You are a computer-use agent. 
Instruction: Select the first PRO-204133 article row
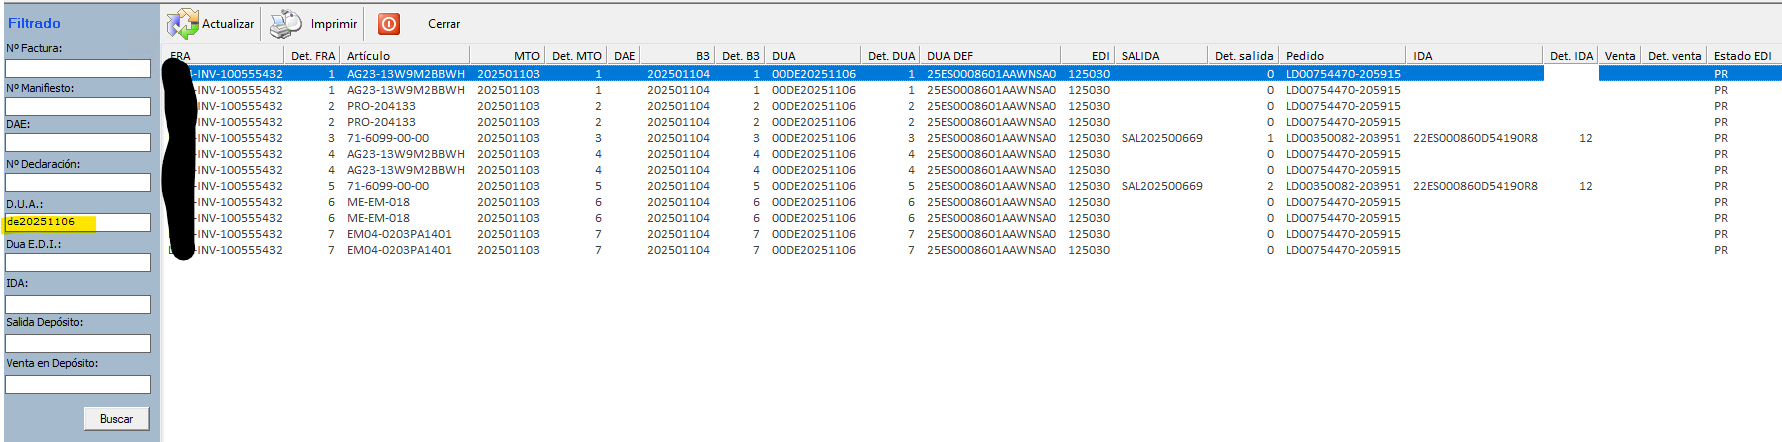coord(381,106)
